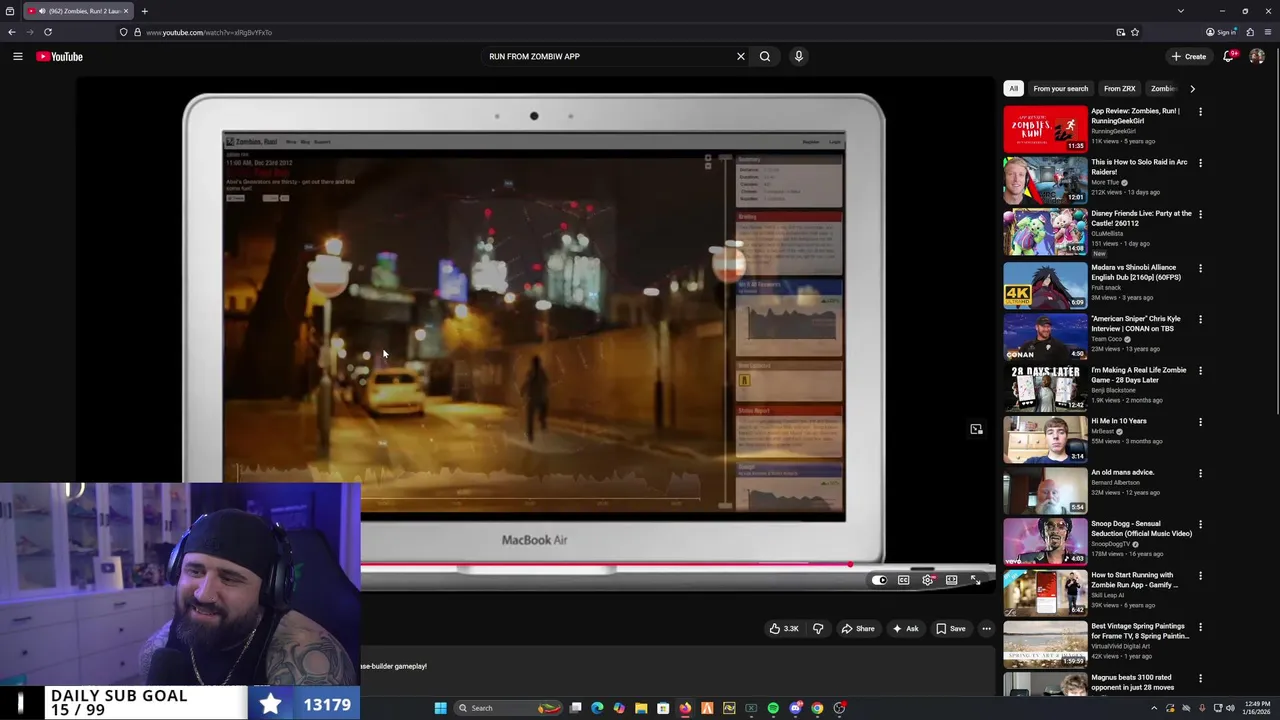Open options for American Sniper Chris Kyle video

click(x=1201, y=320)
